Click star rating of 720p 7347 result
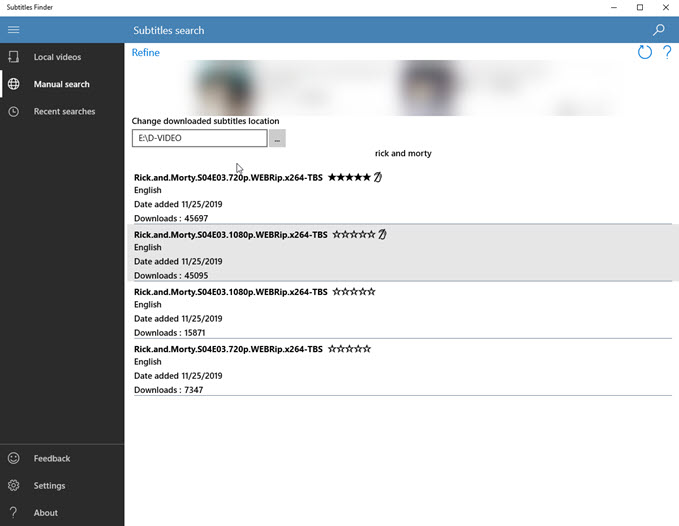 point(349,349)
